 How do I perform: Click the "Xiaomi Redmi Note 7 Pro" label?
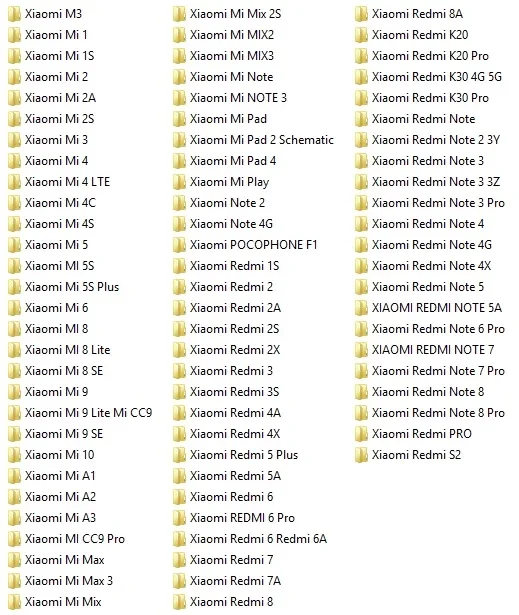tap(438, 371)
